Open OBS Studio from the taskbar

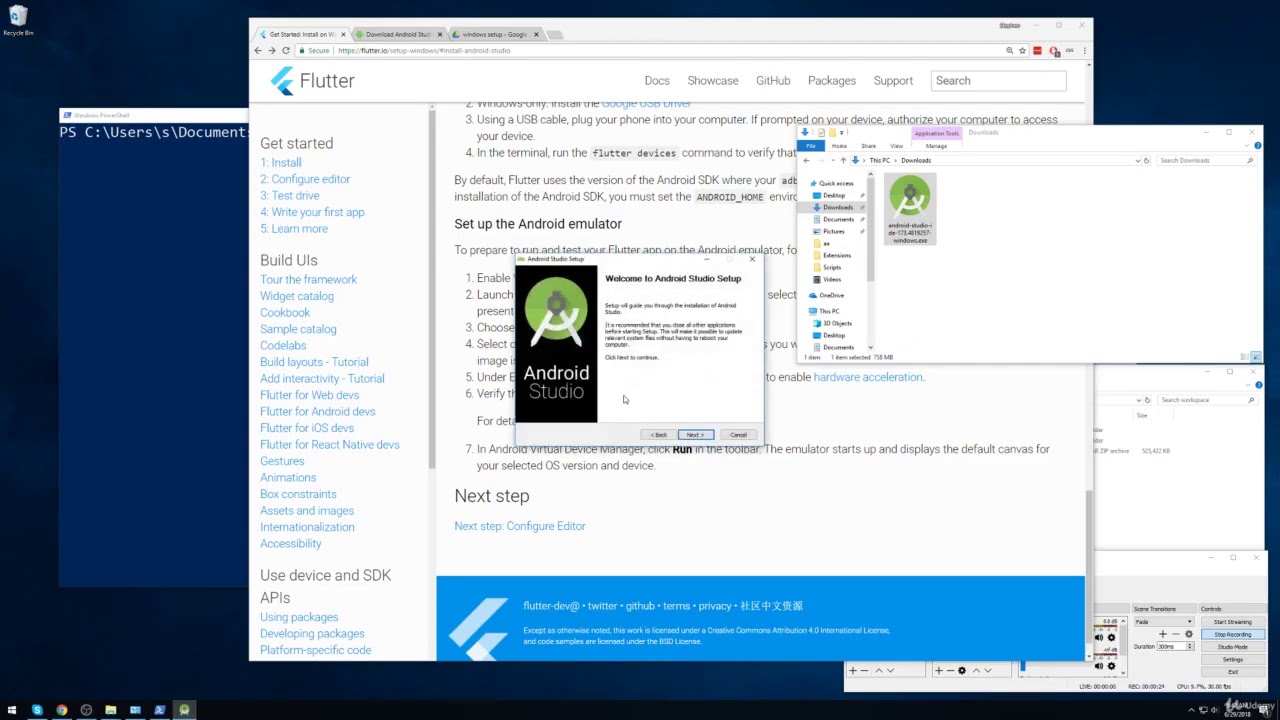86,710
